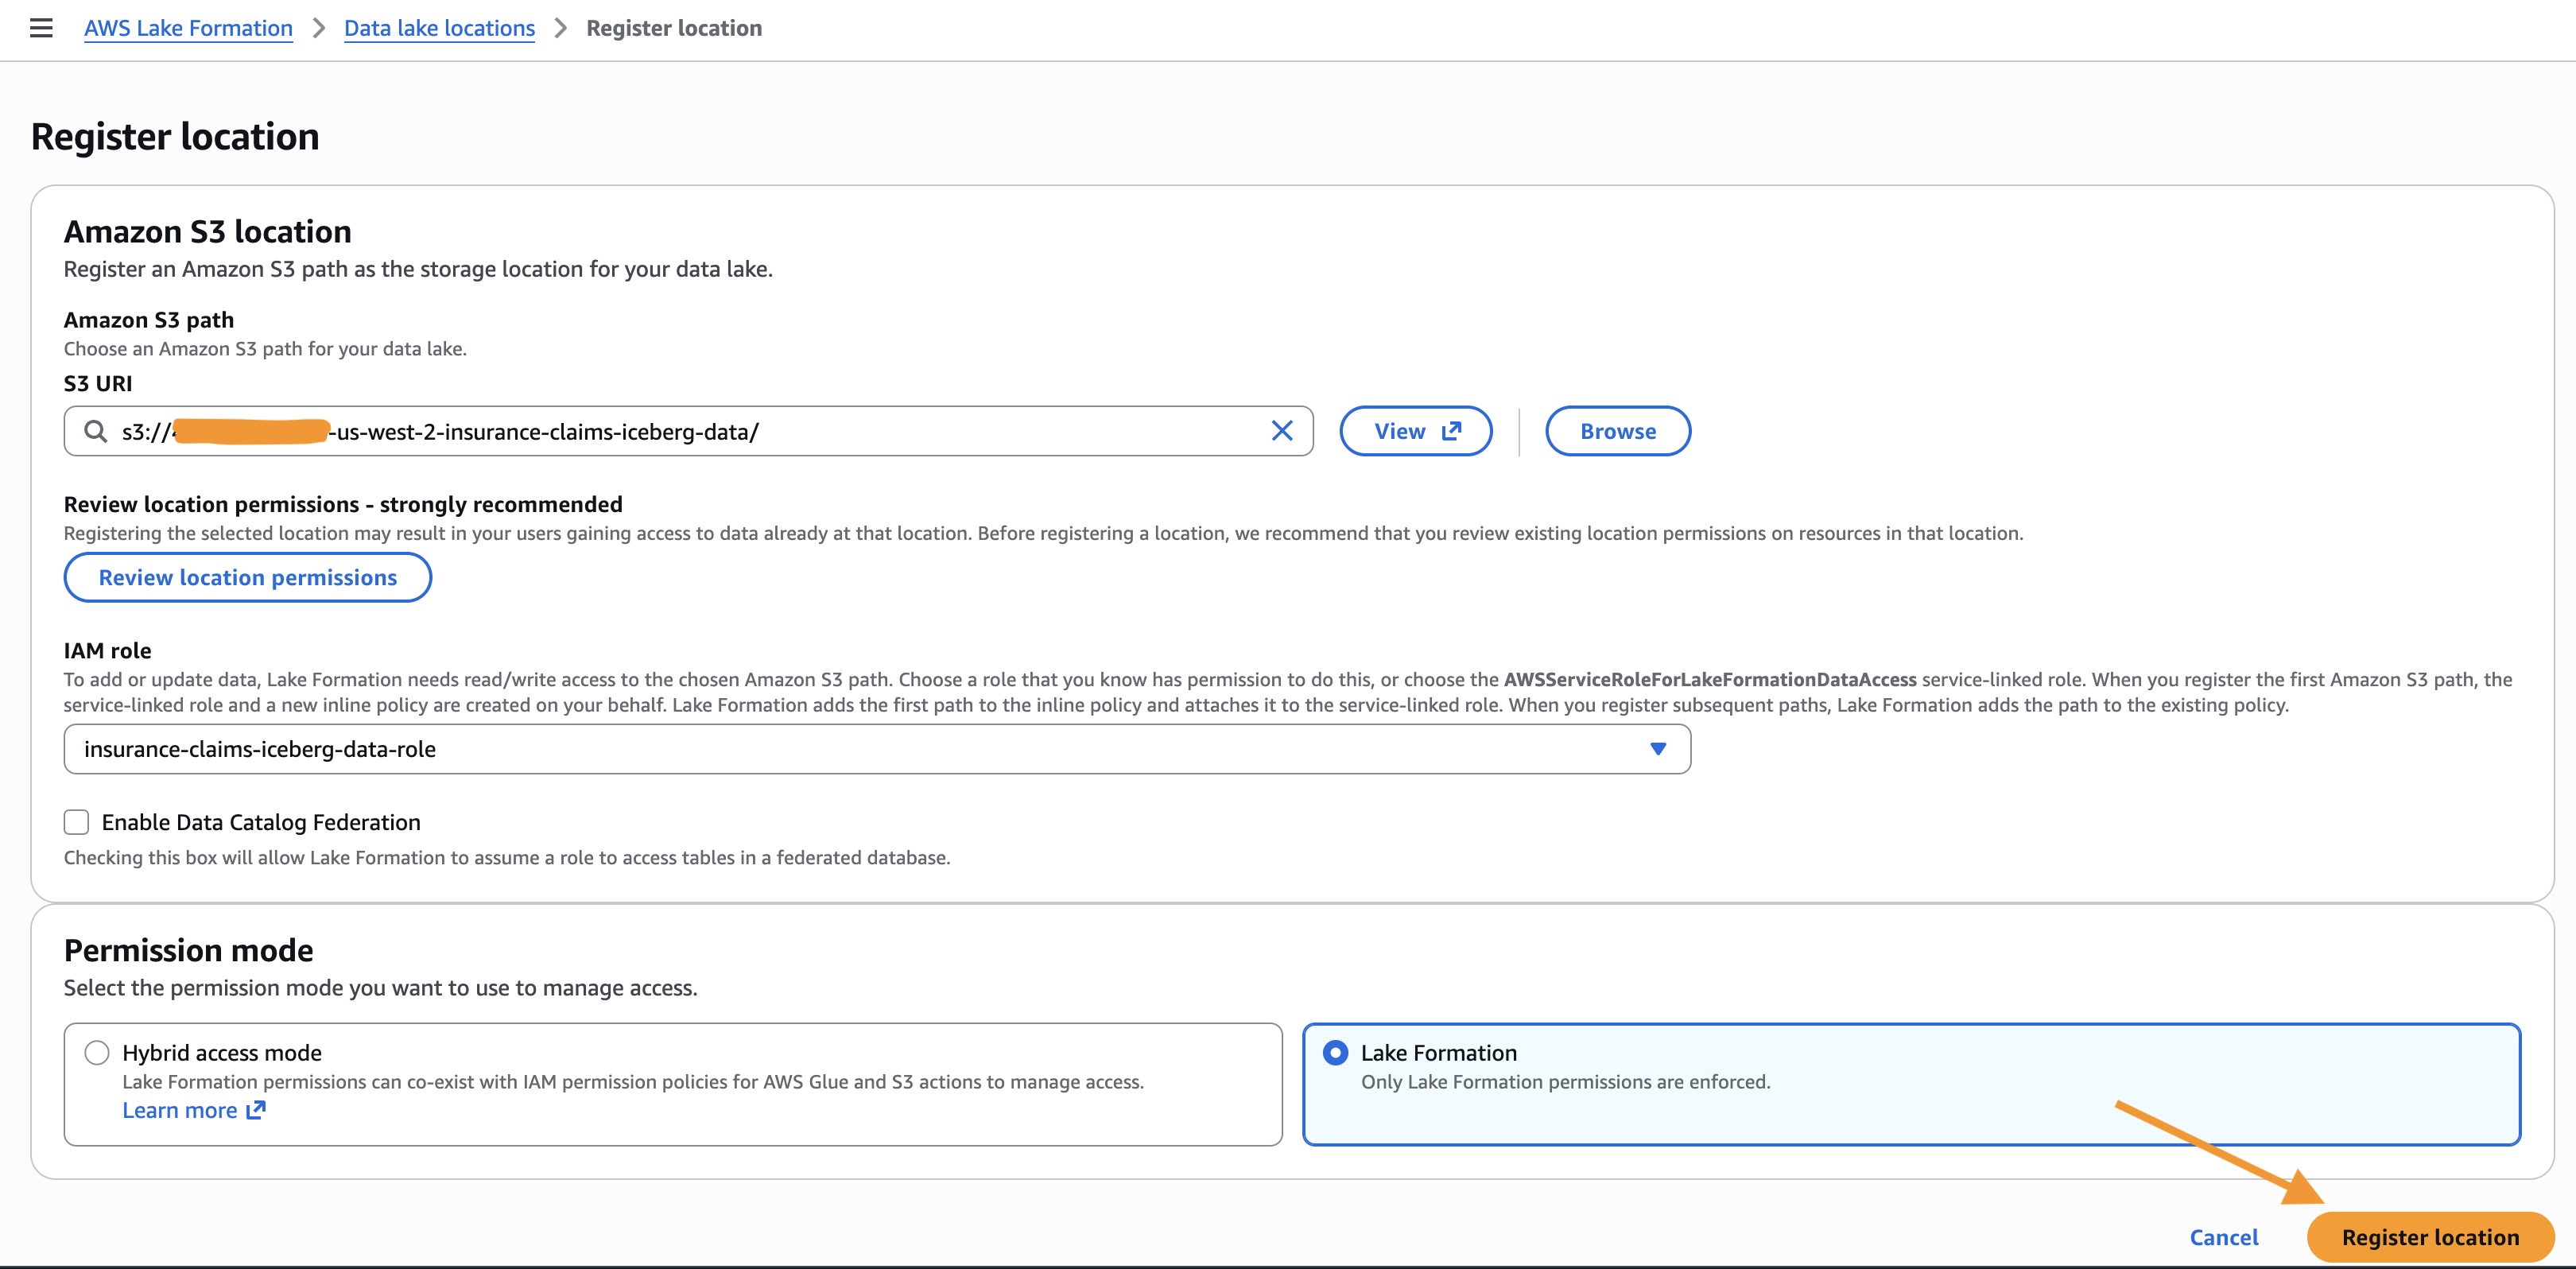Screen dimensions: 2576x1269
Task: Open insurance-claims-iceberg-data-role selector
Action: coord(860,749)
